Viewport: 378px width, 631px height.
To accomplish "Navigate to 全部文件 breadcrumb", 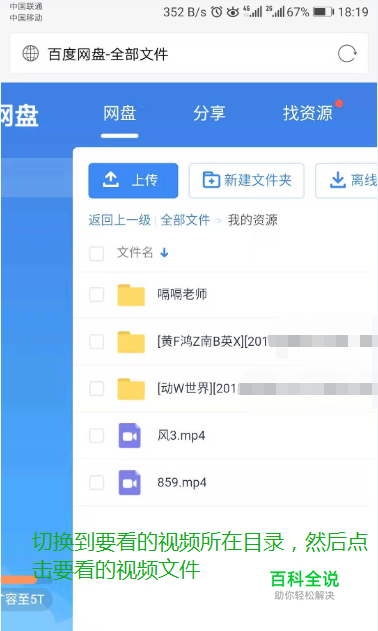I will [185, 220].
